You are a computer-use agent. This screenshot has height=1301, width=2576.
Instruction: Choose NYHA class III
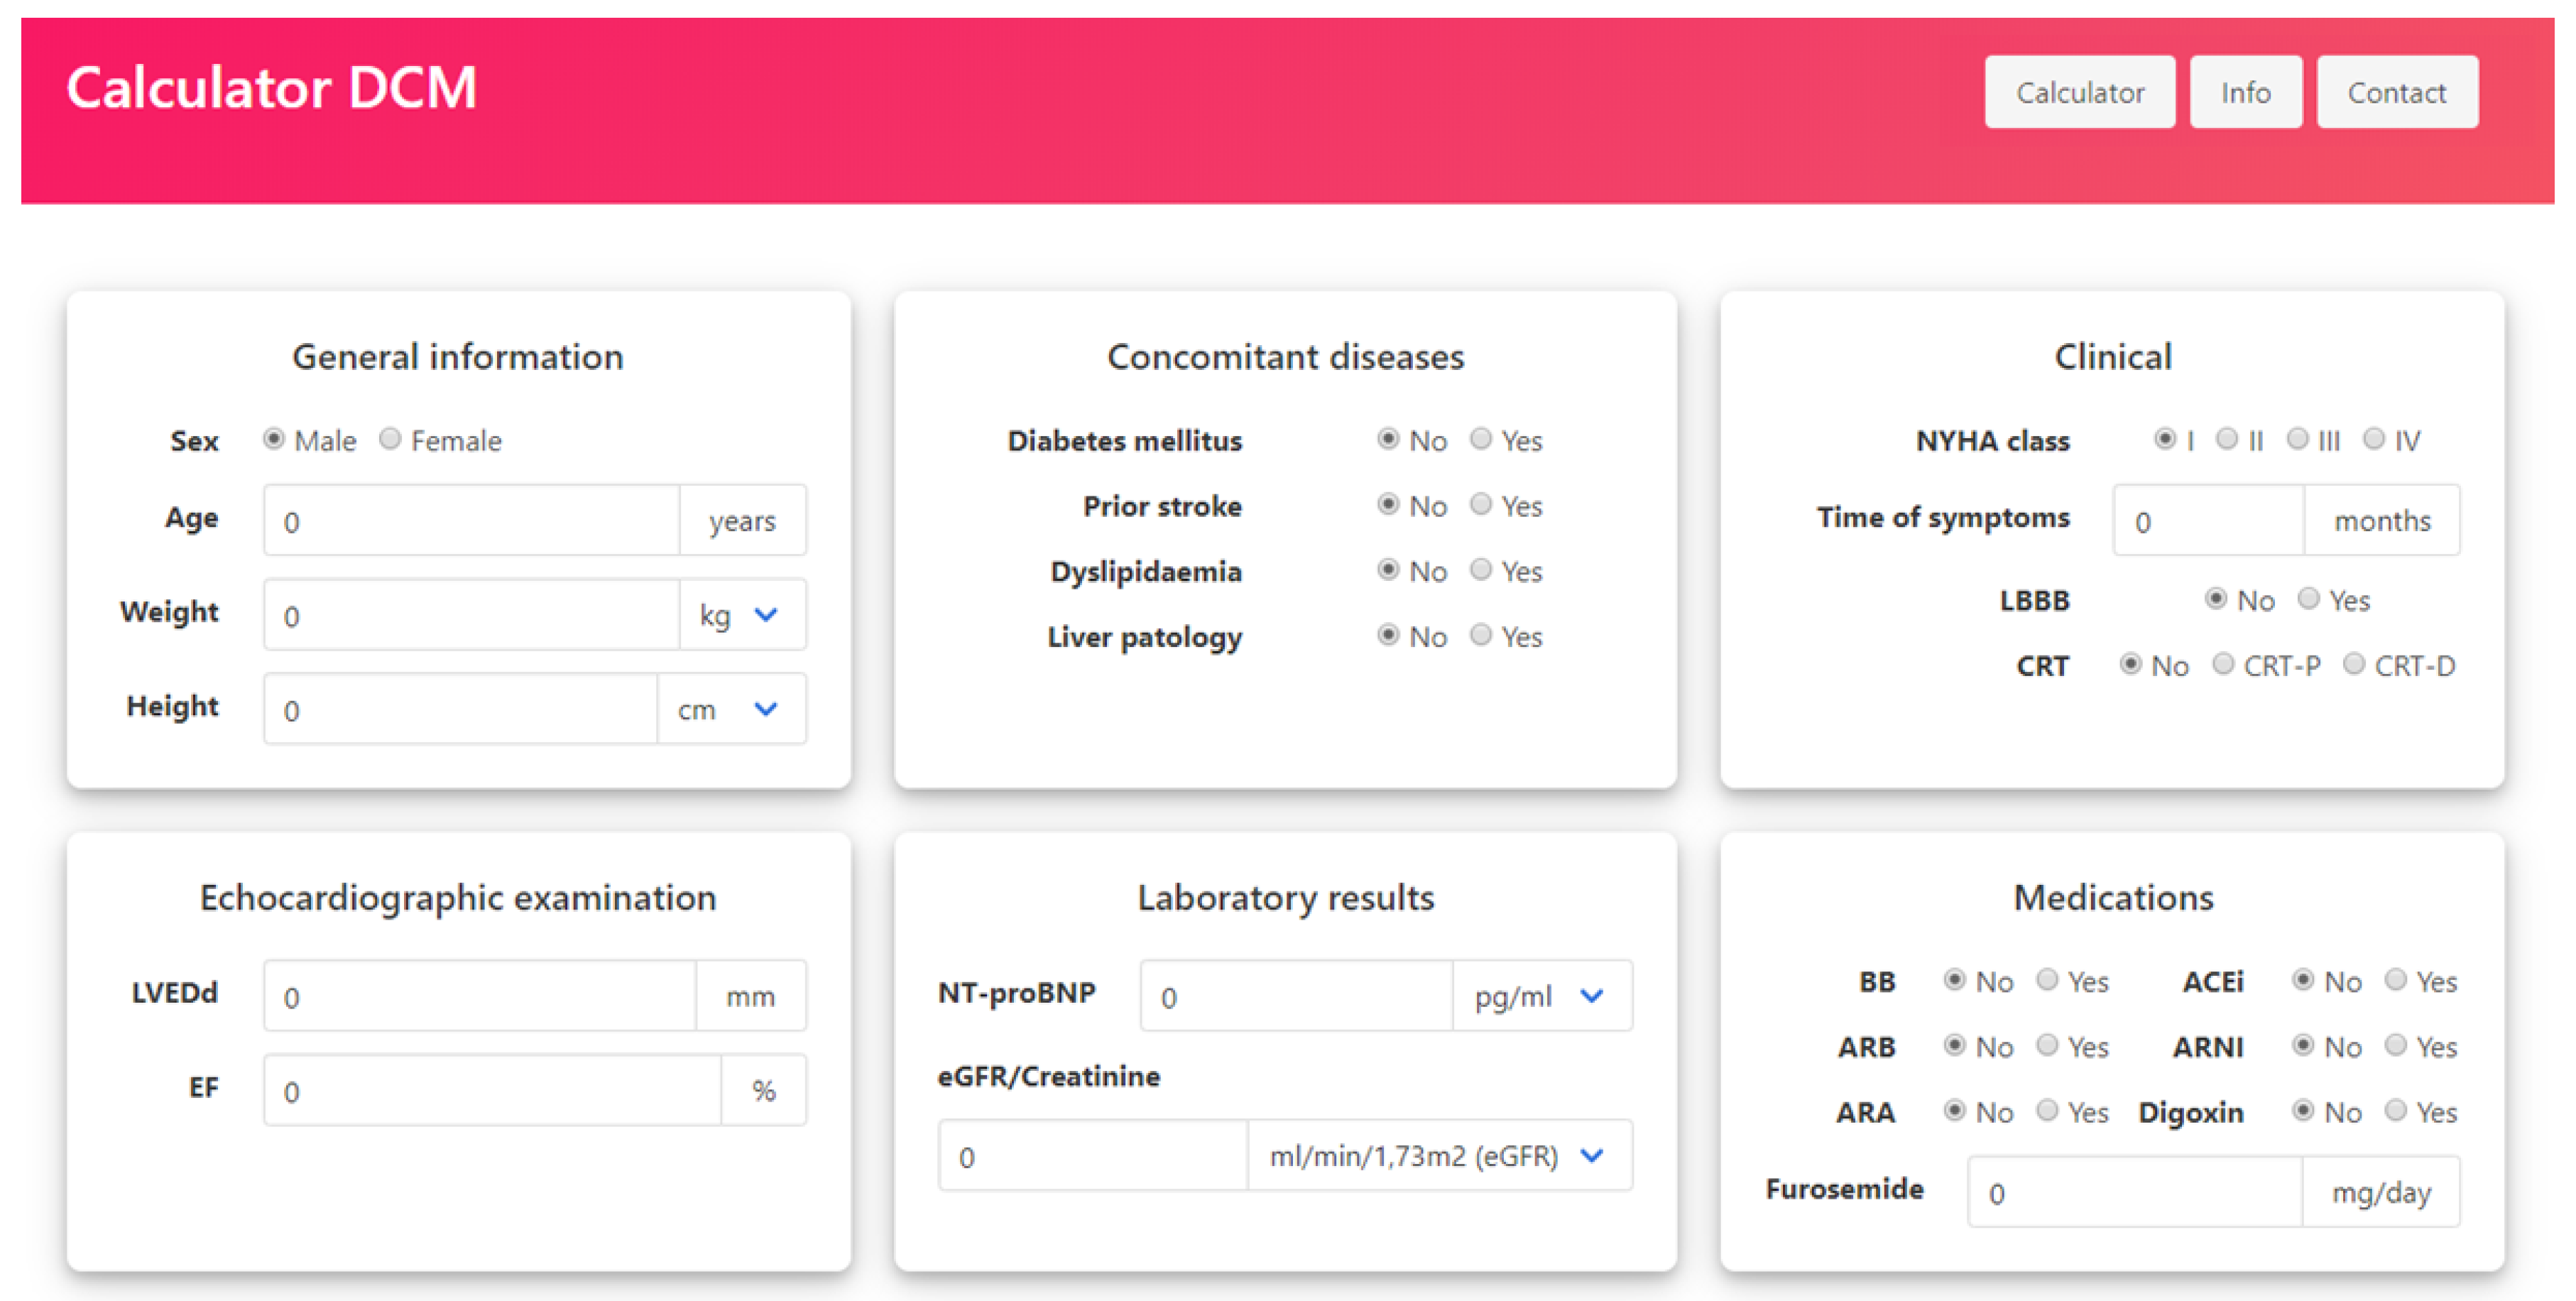[2298, 439]
